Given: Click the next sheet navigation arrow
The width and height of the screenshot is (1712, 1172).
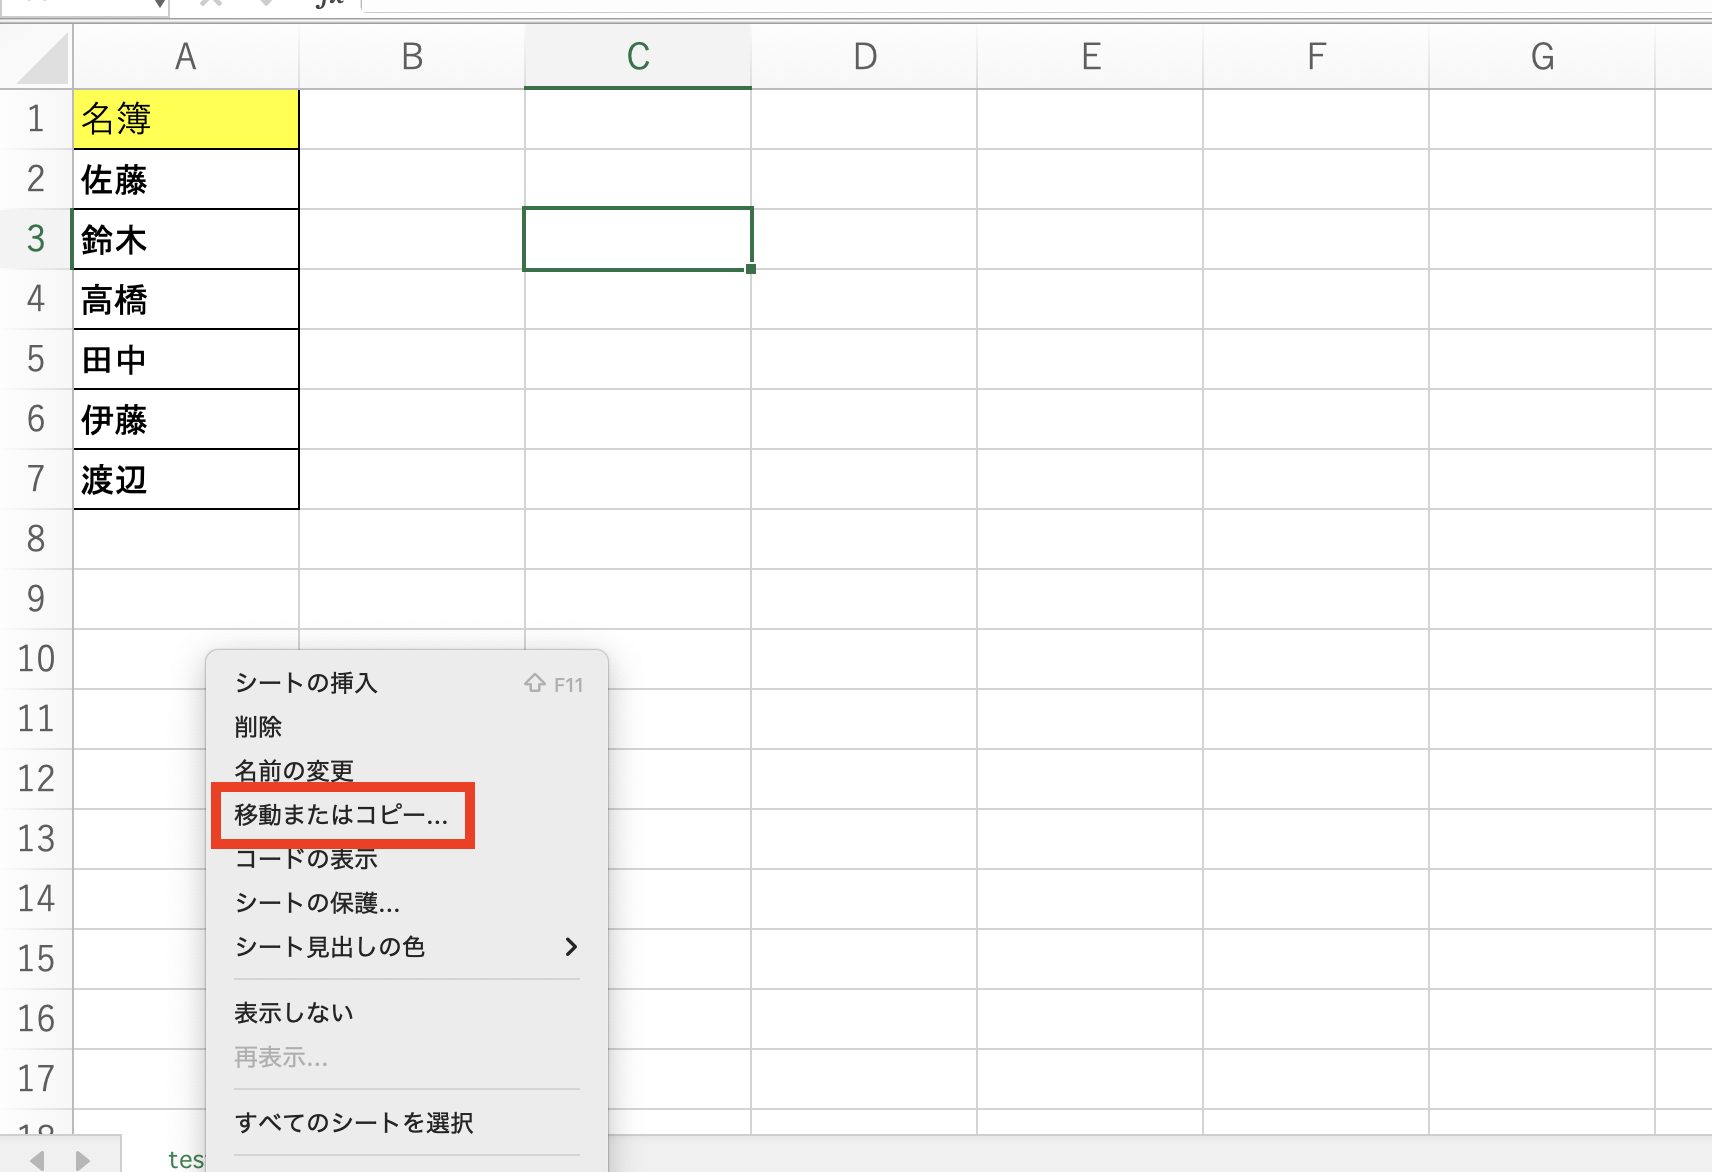Looking at the screenshot, I should [82, 1160].
